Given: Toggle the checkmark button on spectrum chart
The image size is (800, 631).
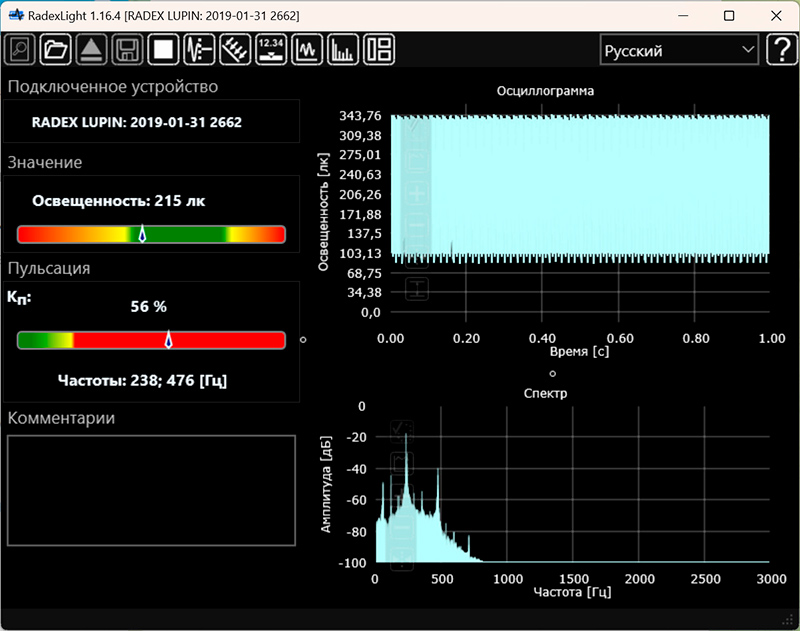Looking at the screenshot, I should 402,431.
